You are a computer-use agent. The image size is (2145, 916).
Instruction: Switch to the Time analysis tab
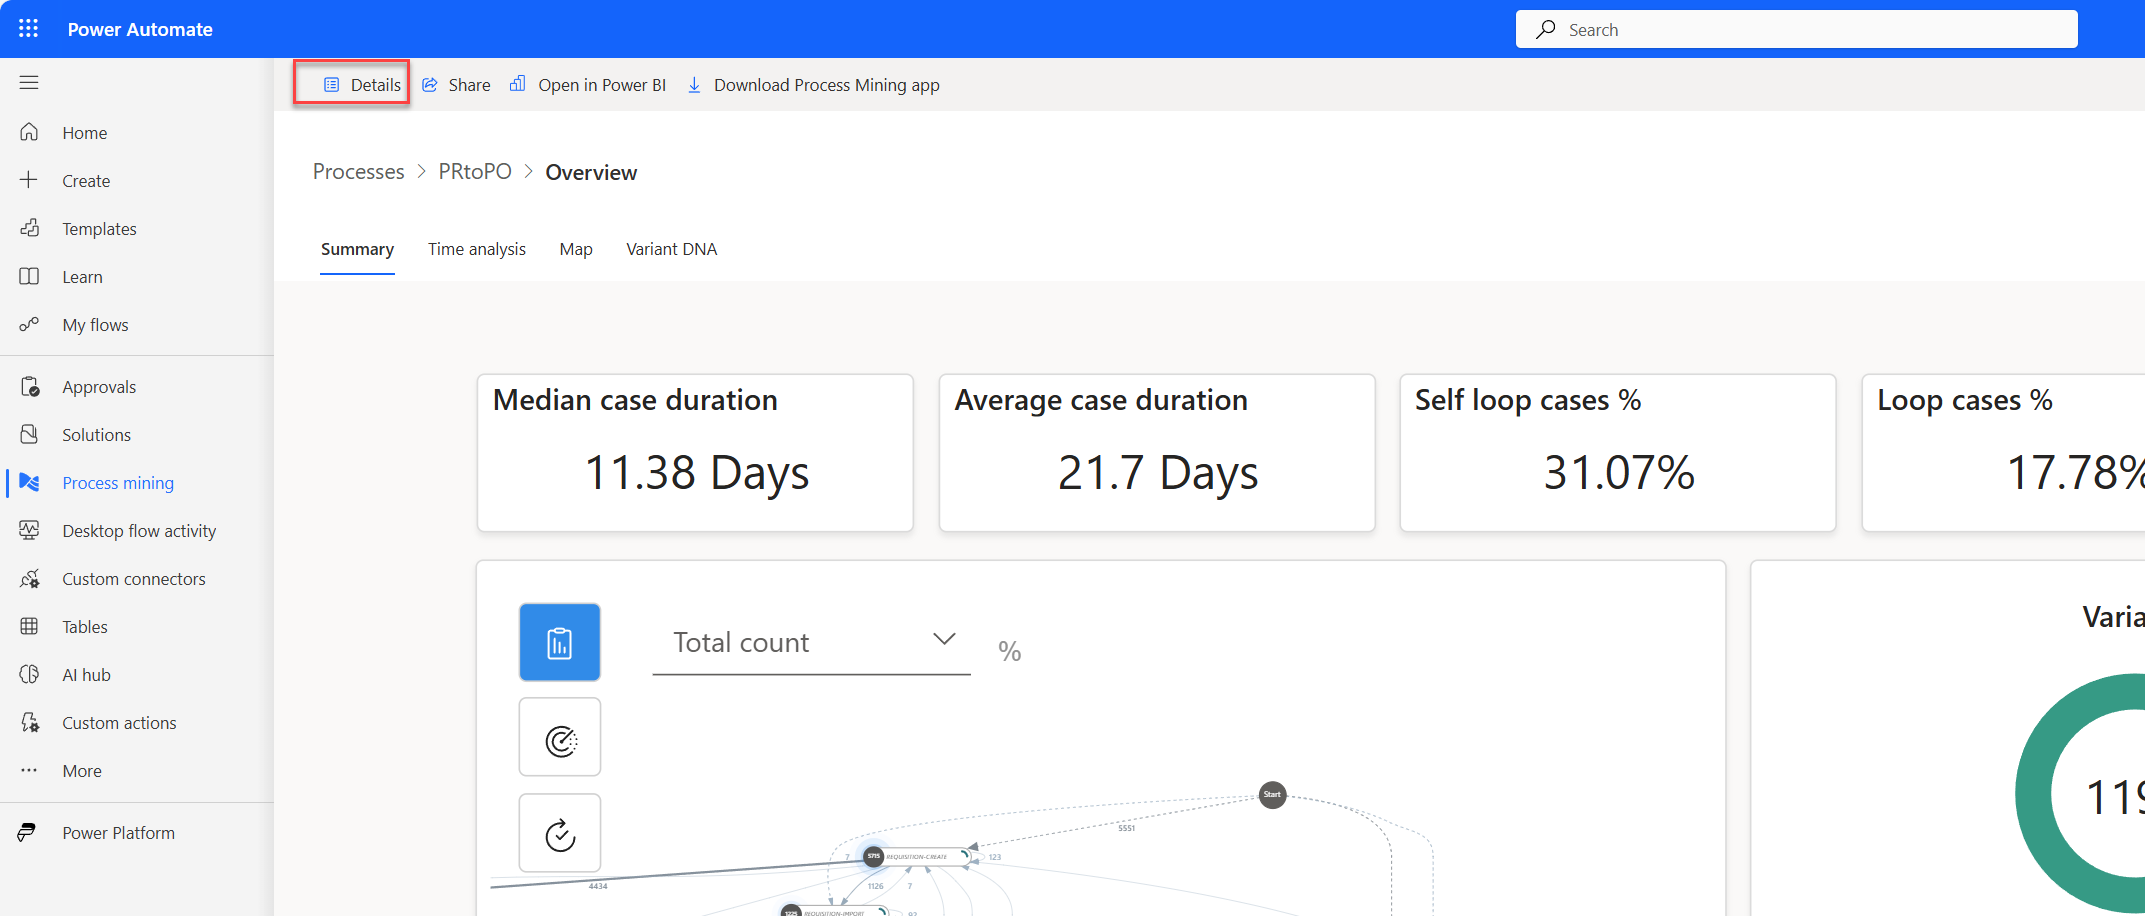pos(477,249)
